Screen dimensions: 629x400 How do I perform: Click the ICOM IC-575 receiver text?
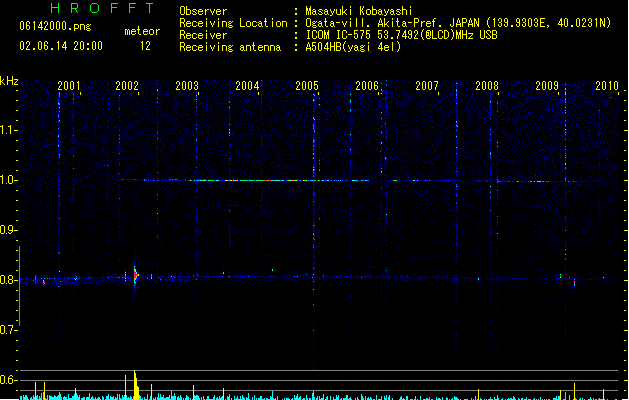[401, 35]
